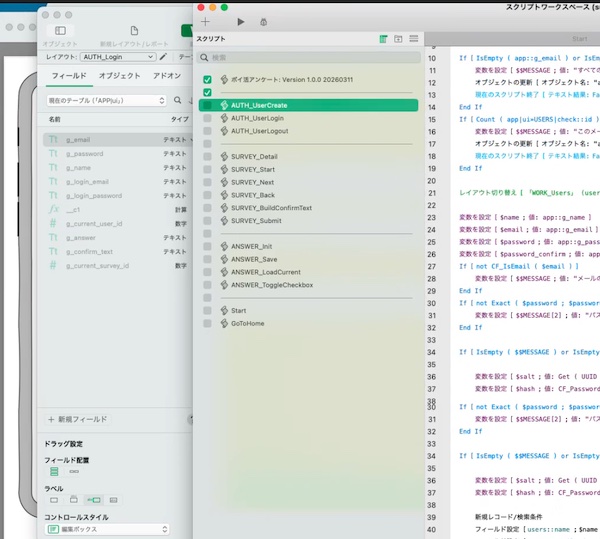This screenshot has width=600, height=539.
Task: Tick the checkbox beside SURVEY_Submit
Action: (x=207, y=220)
